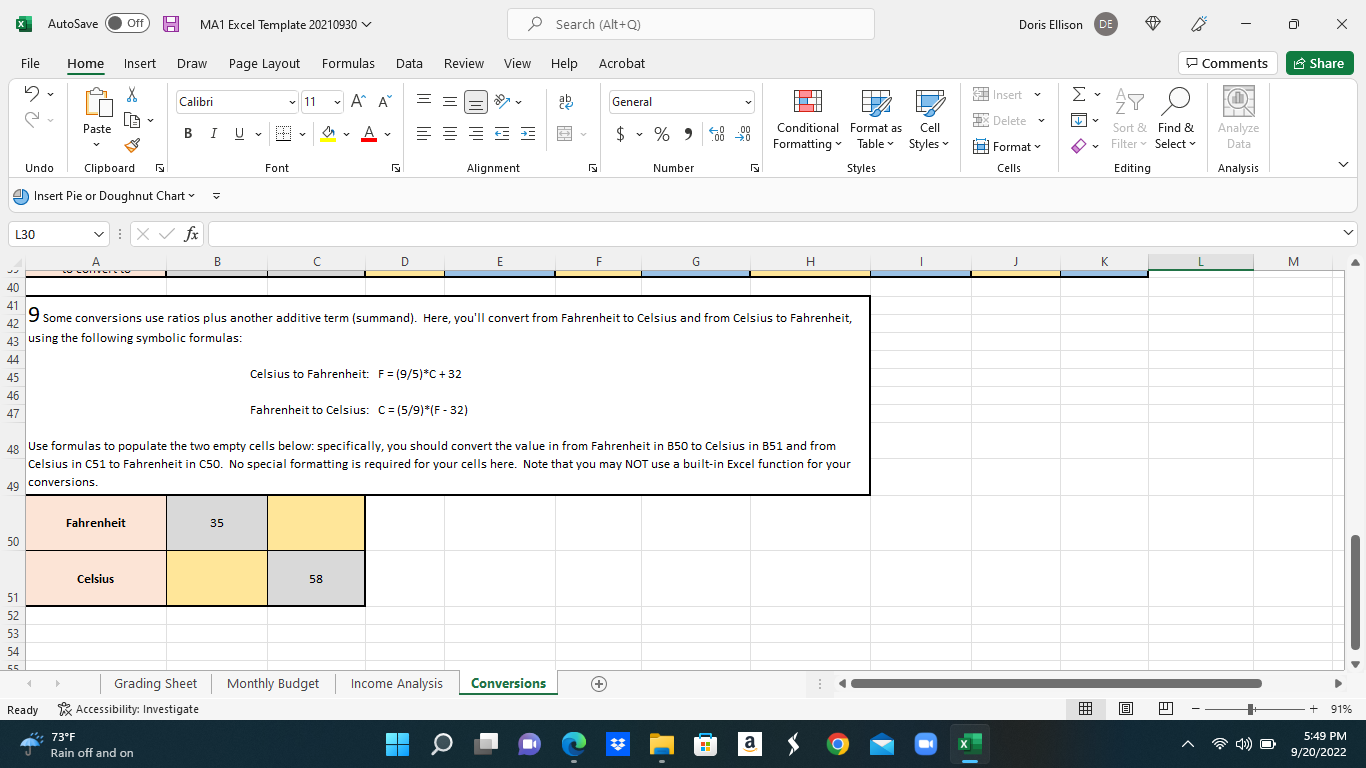Select the Format as Table icon
This screenshot has height=768, width=1366.
click(874, 119)
